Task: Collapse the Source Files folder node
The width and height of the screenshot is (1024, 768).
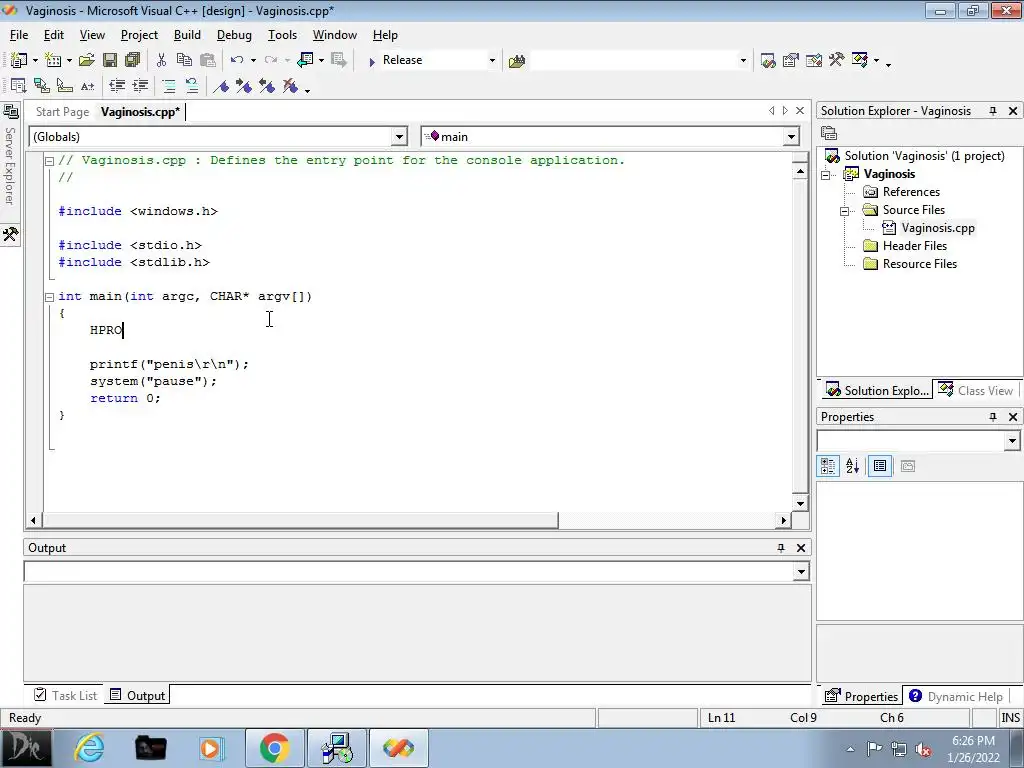Action: pos(844,211)
